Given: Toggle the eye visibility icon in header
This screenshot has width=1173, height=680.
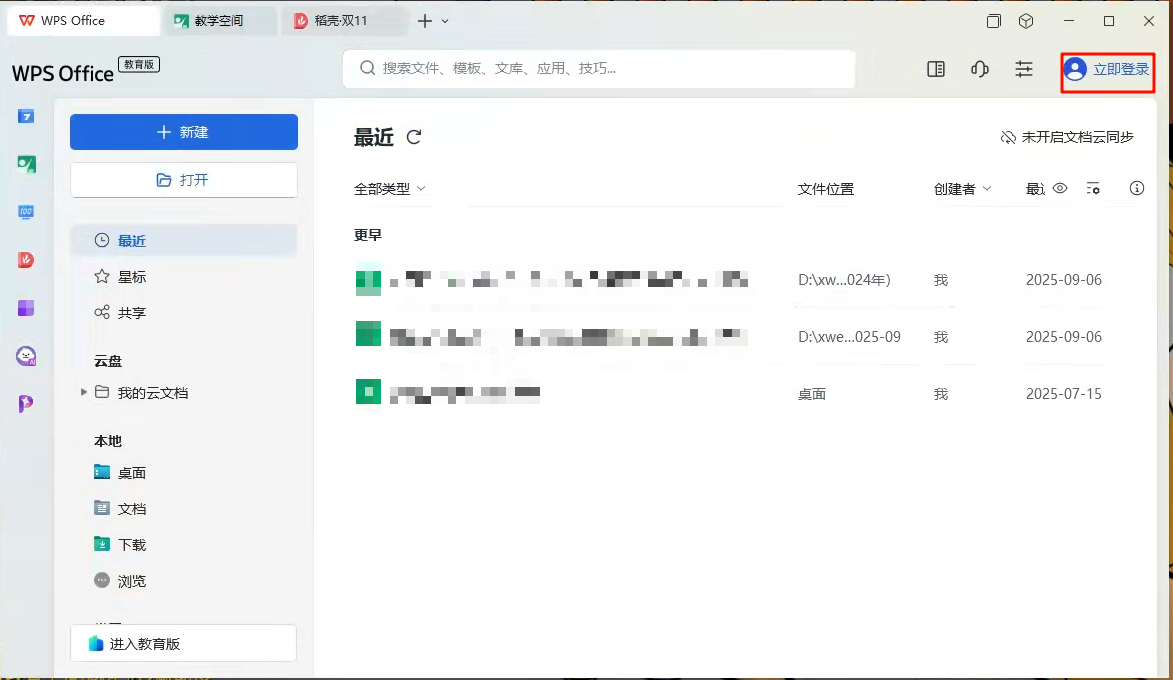Looking at the screenshot, I should click(x=1060, y=188).
